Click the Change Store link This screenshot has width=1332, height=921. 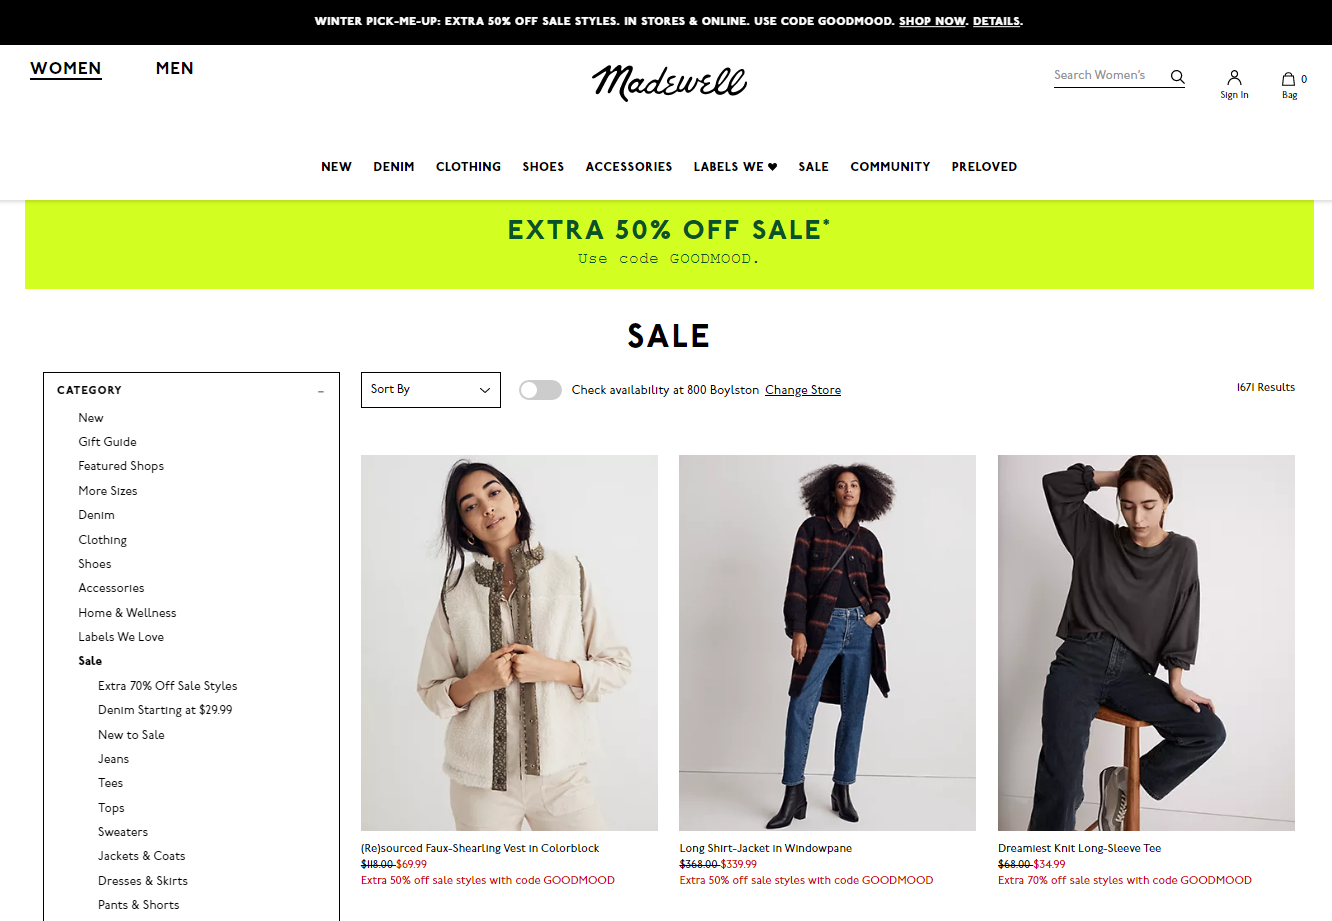[x=803, y=390]
